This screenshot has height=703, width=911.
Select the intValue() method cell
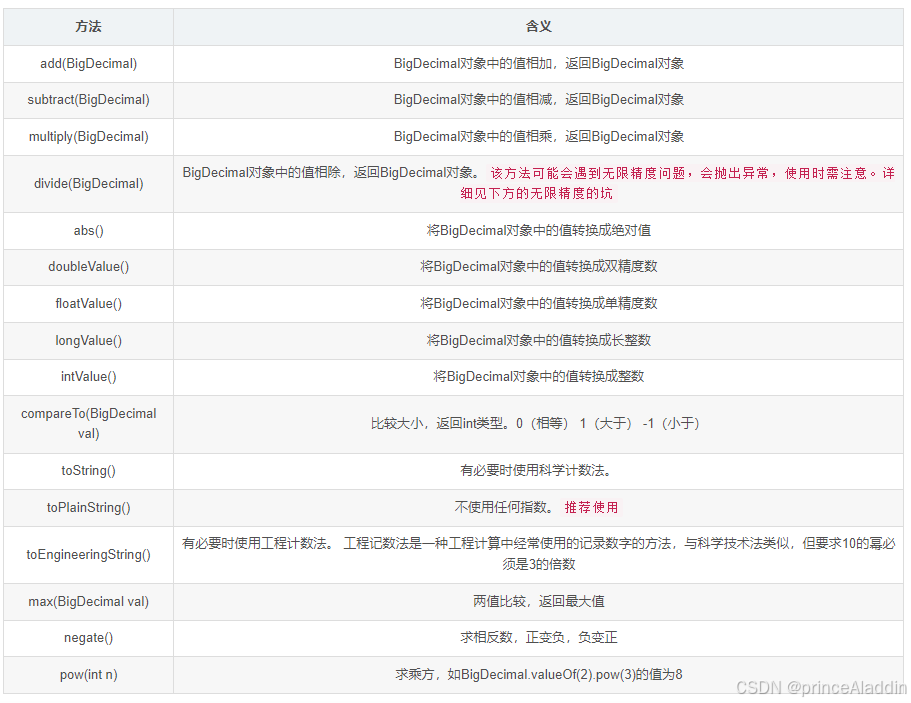click(x=88, y=376)
